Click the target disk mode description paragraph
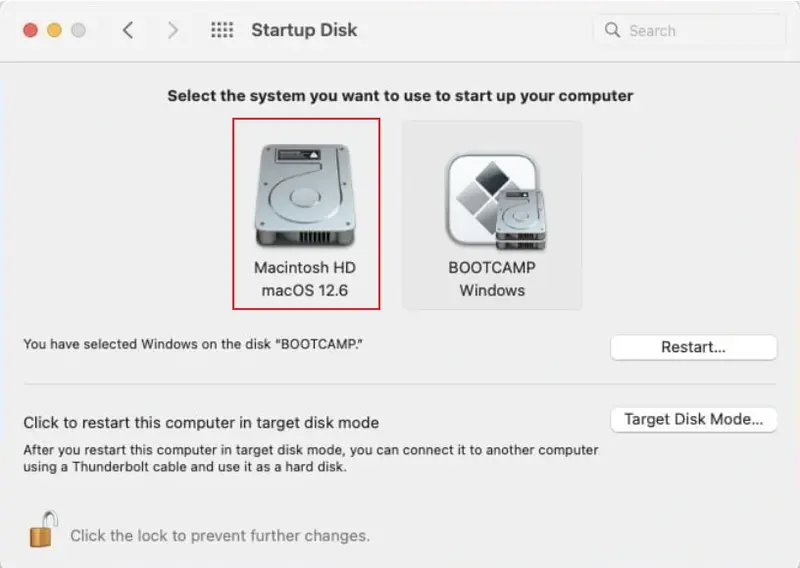The width and height of the screenshot is (800, 568). (x=311, y=458)
